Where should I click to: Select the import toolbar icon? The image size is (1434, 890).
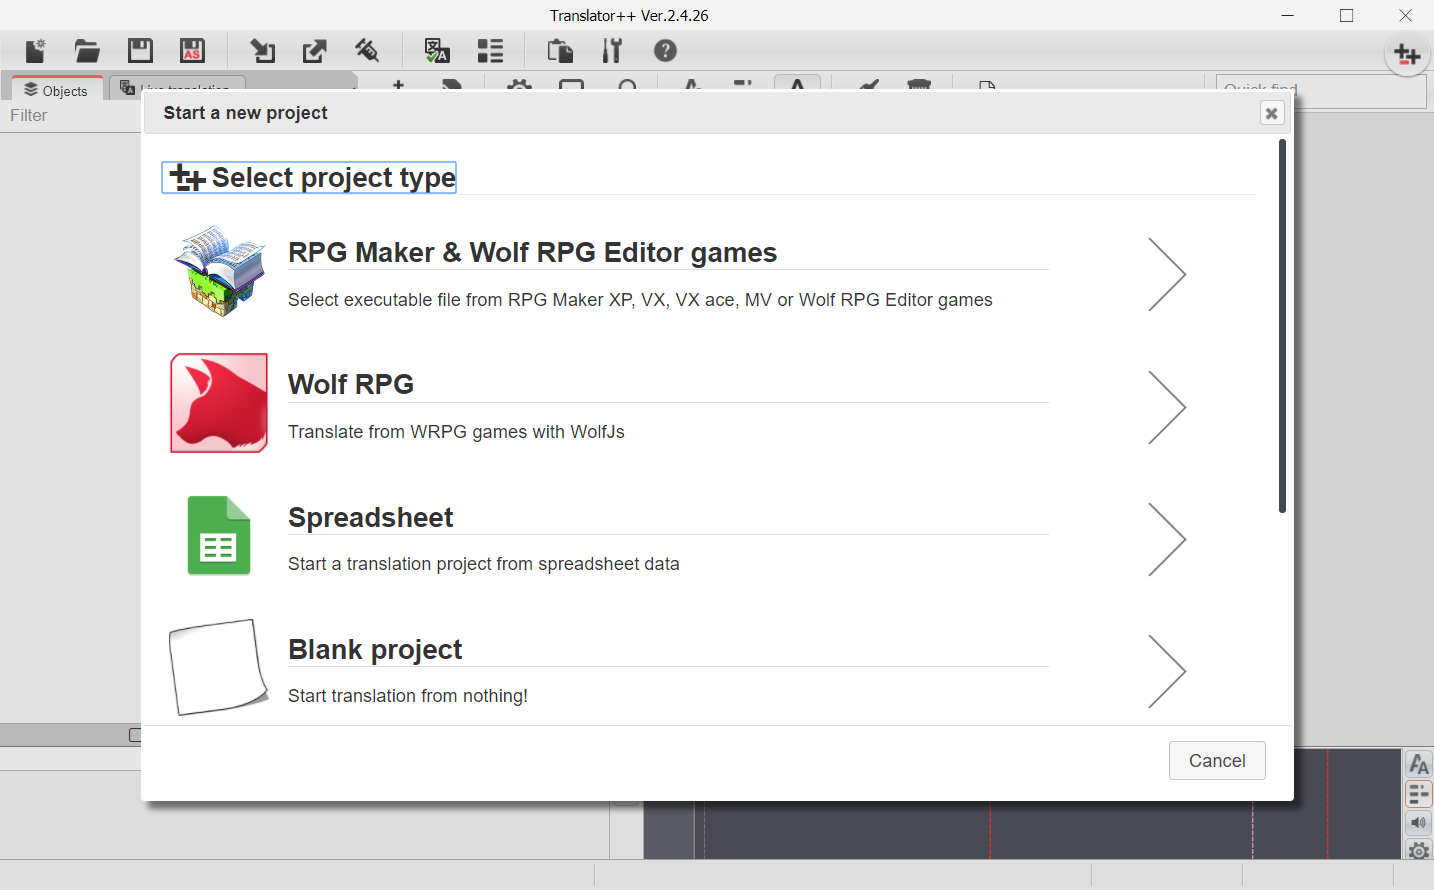click(x=262, y=50)
